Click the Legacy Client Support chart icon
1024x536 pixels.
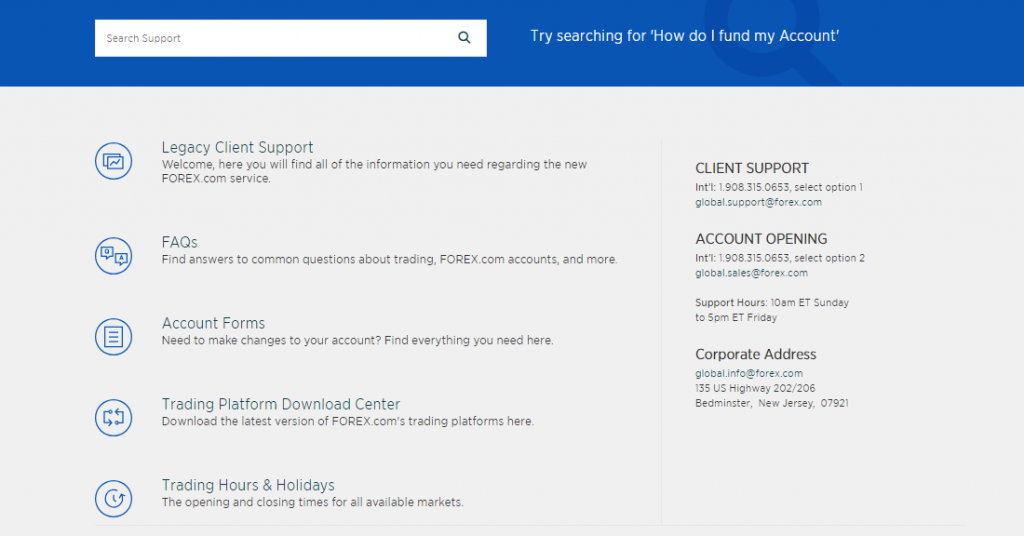pos(114,161)
